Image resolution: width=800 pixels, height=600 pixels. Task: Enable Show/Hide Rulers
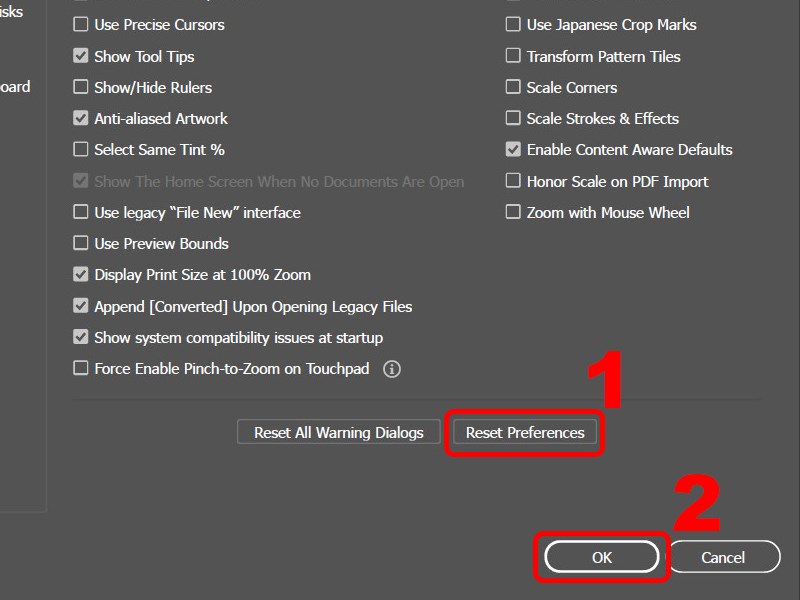[x=80, y=87]
